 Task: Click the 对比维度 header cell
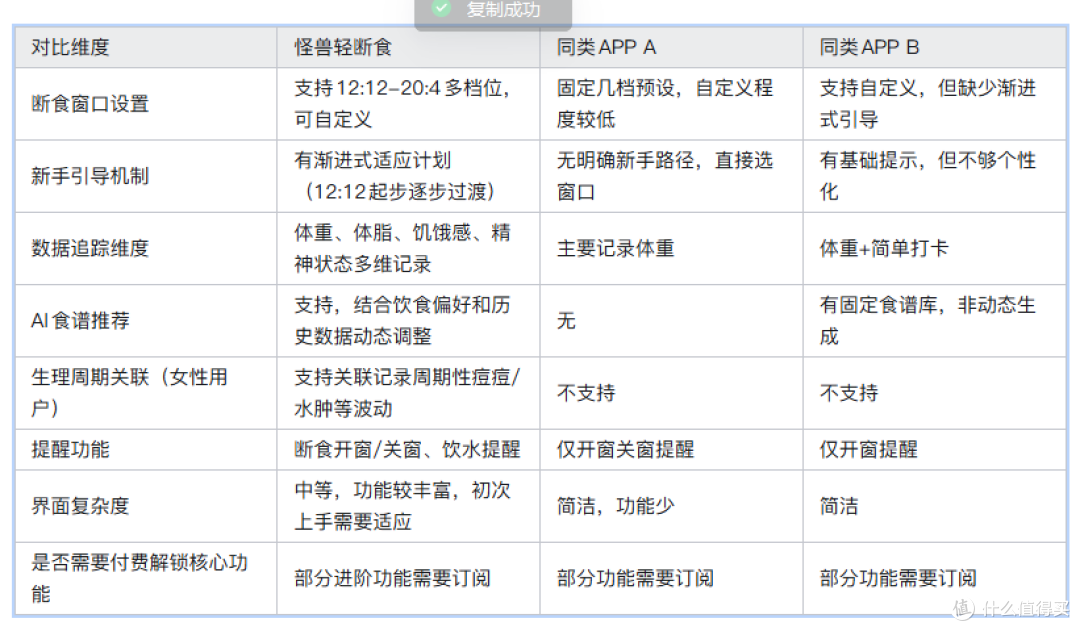point(146,47)
